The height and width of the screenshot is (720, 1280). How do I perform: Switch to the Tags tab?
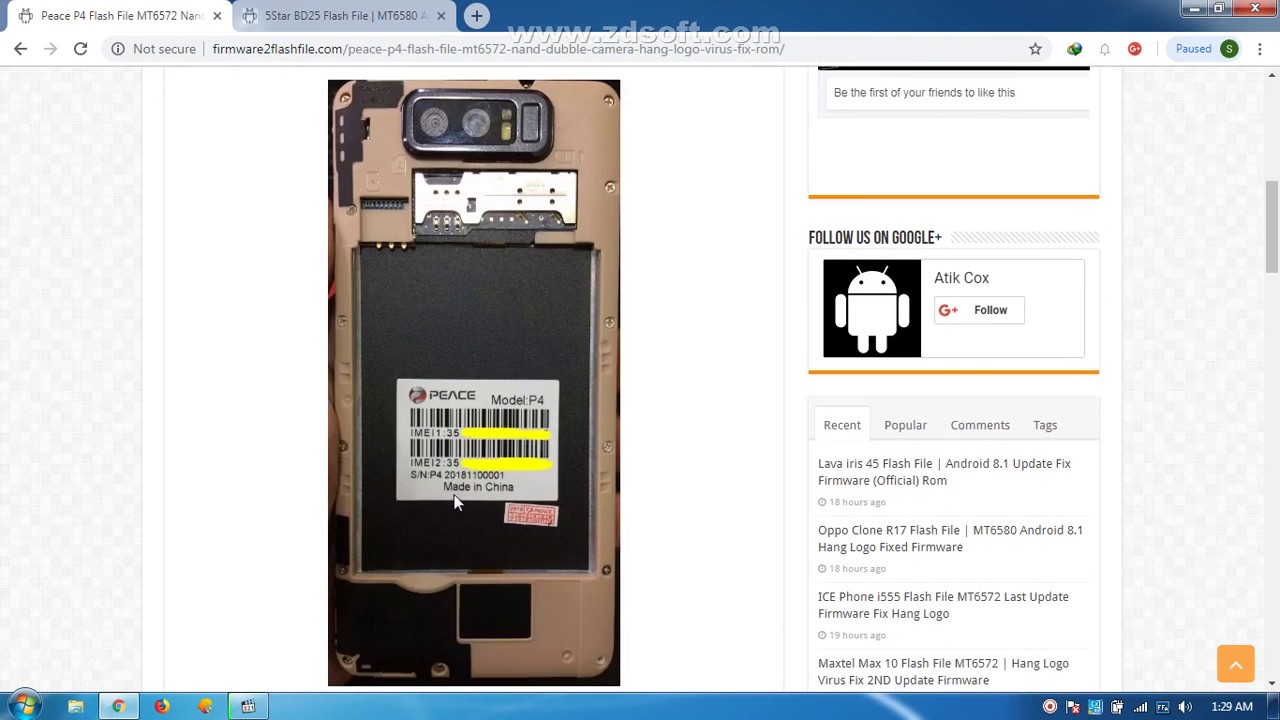pos(1045,425)
